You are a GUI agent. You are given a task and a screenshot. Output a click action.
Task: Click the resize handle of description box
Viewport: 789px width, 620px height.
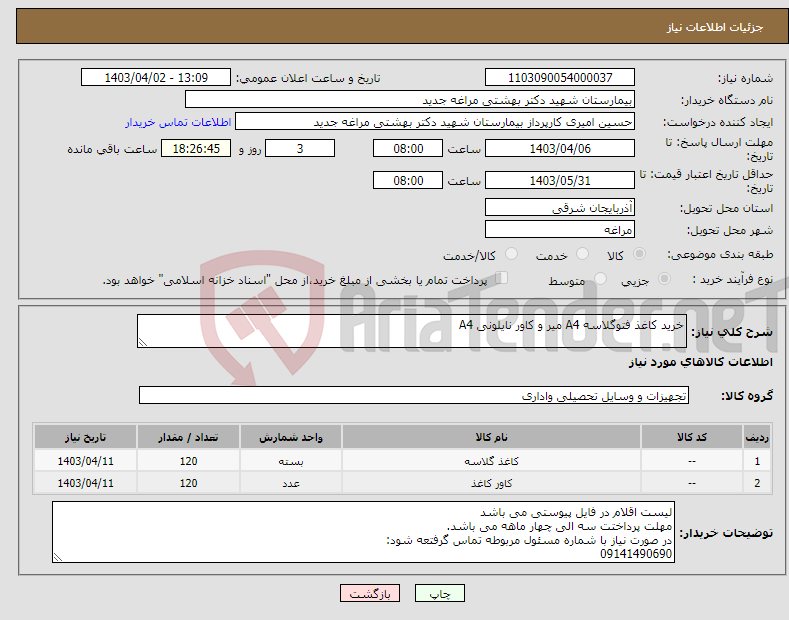pos(143,342)
